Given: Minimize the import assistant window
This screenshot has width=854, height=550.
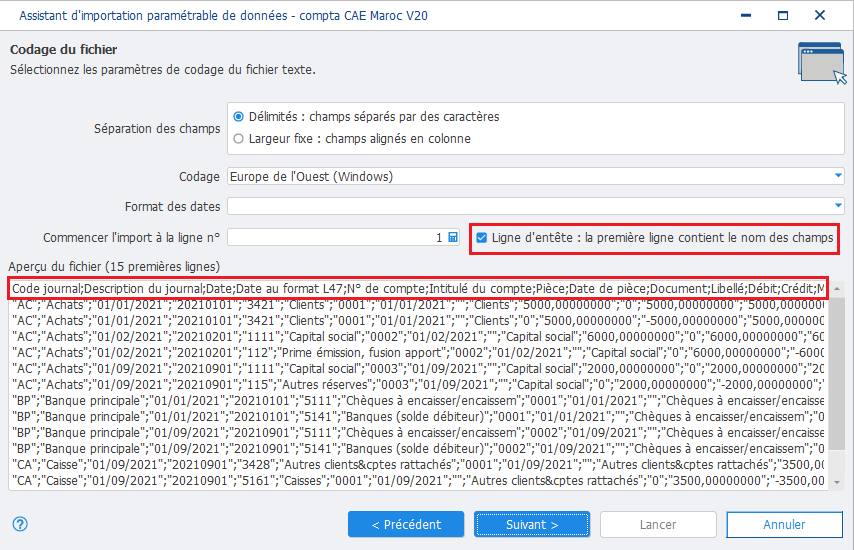Looking at the screenshot, I should pos(746,15).
